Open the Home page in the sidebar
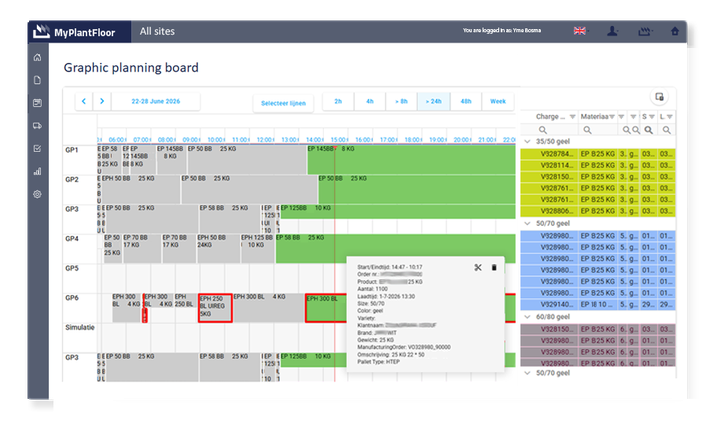Viewport: 713px width, 424px height. 37,57
